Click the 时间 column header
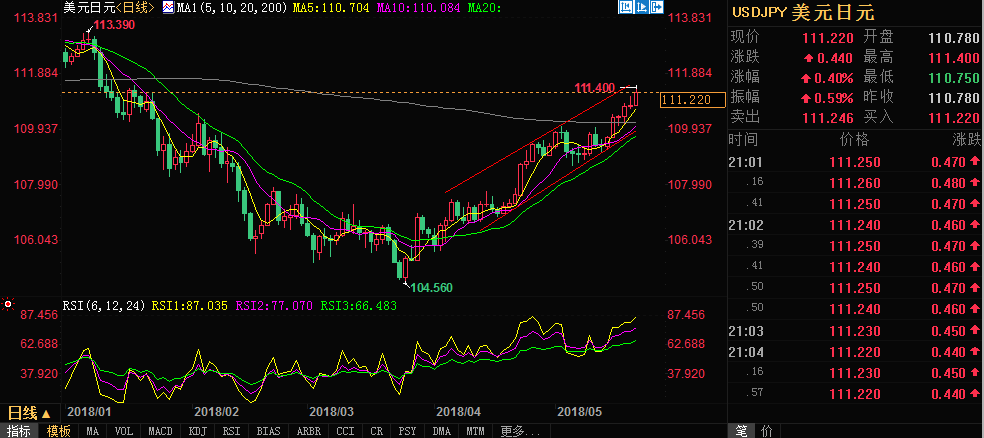The height and width of the screenshot is (438, 984). point(743,139)
